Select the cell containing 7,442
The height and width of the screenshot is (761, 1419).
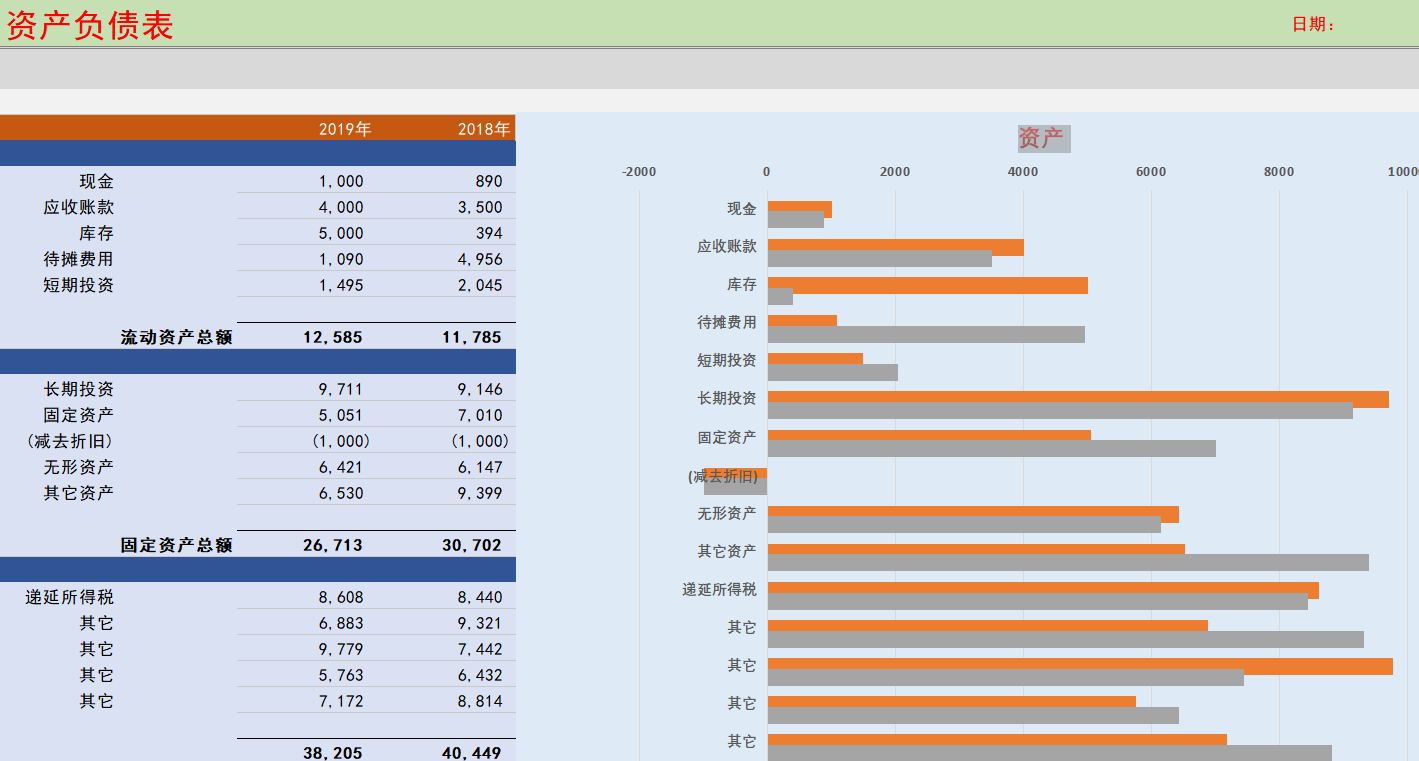point(480,649)
